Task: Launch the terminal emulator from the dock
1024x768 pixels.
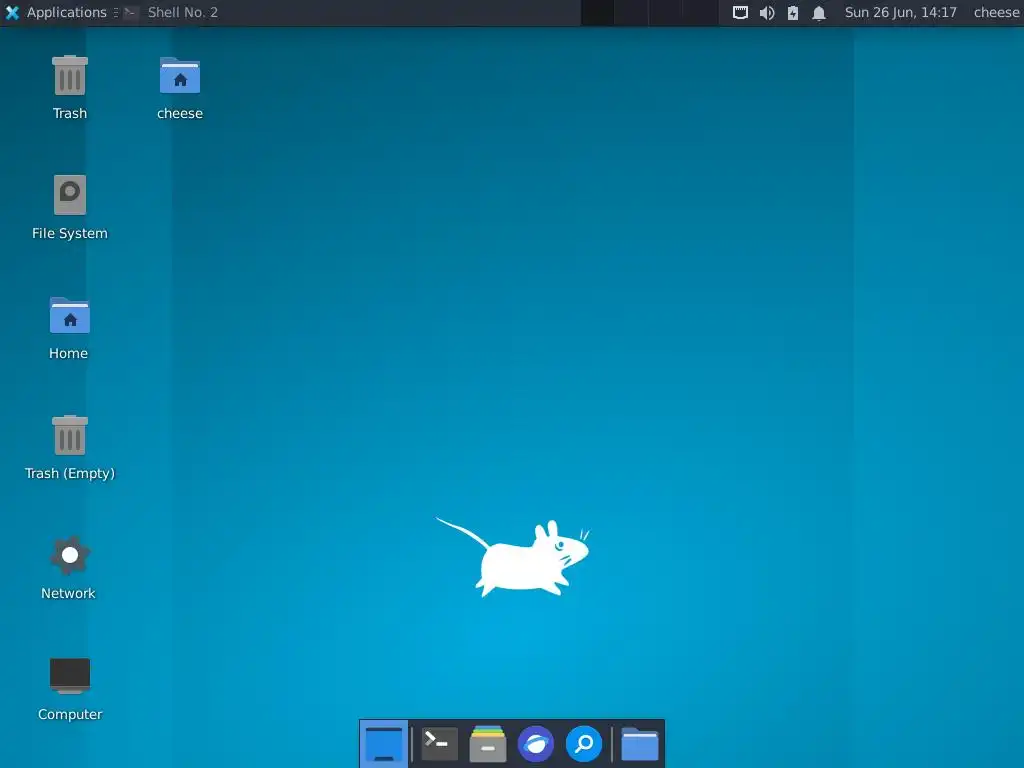Action: point(439,743)
